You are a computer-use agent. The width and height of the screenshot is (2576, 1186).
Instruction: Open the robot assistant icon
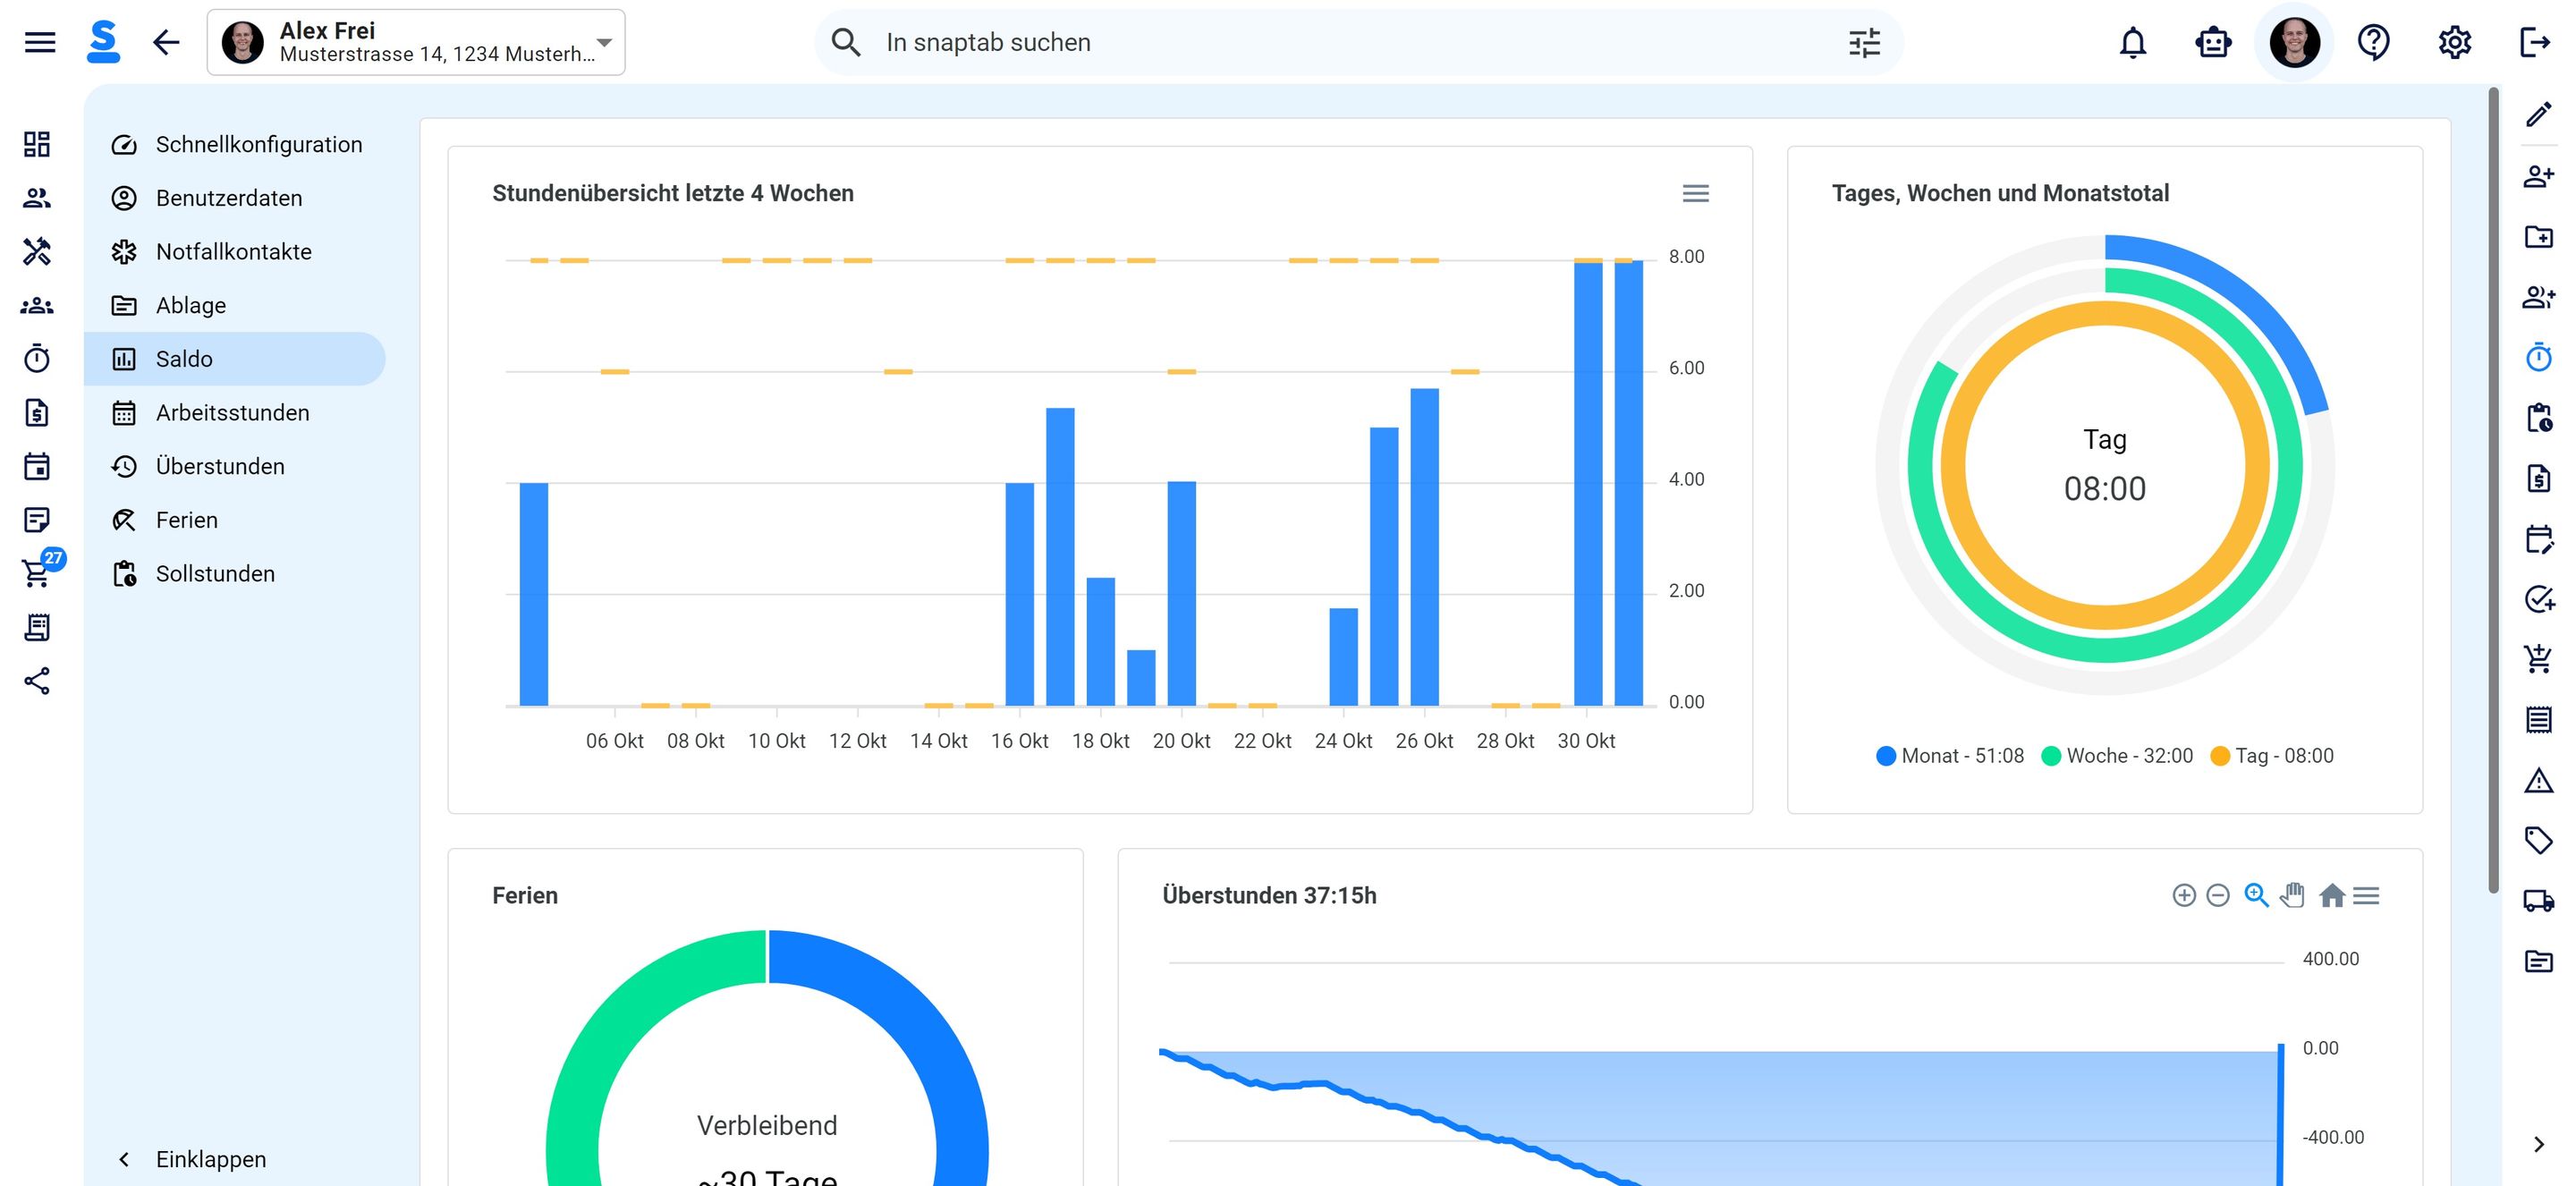coord(2213,42)
